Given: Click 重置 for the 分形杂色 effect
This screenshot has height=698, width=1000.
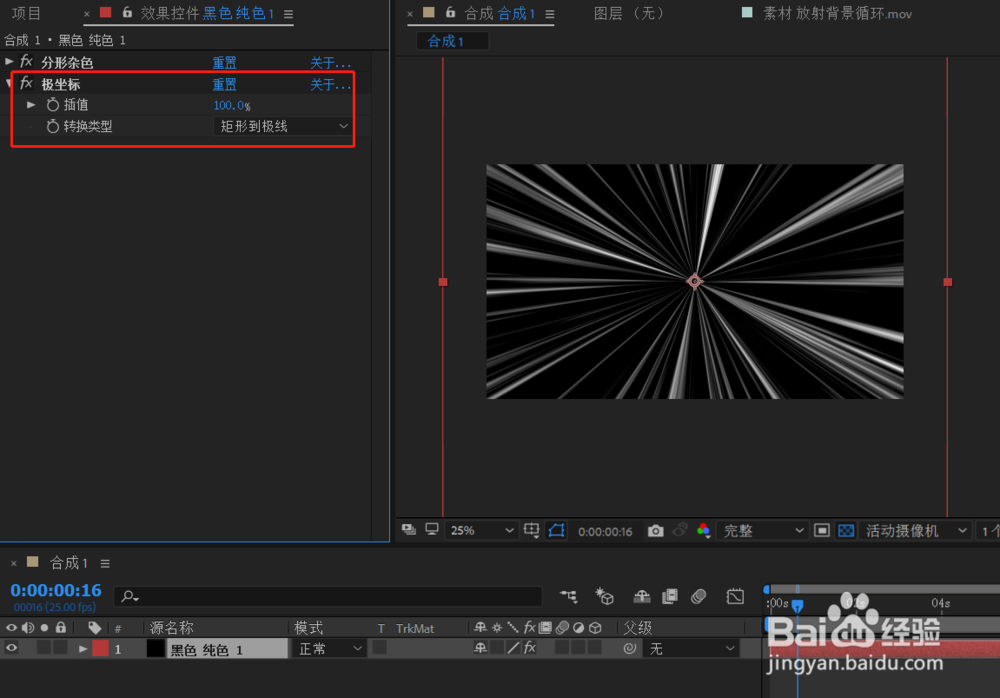Looking at the screenshot, I should tap(224, 63).
